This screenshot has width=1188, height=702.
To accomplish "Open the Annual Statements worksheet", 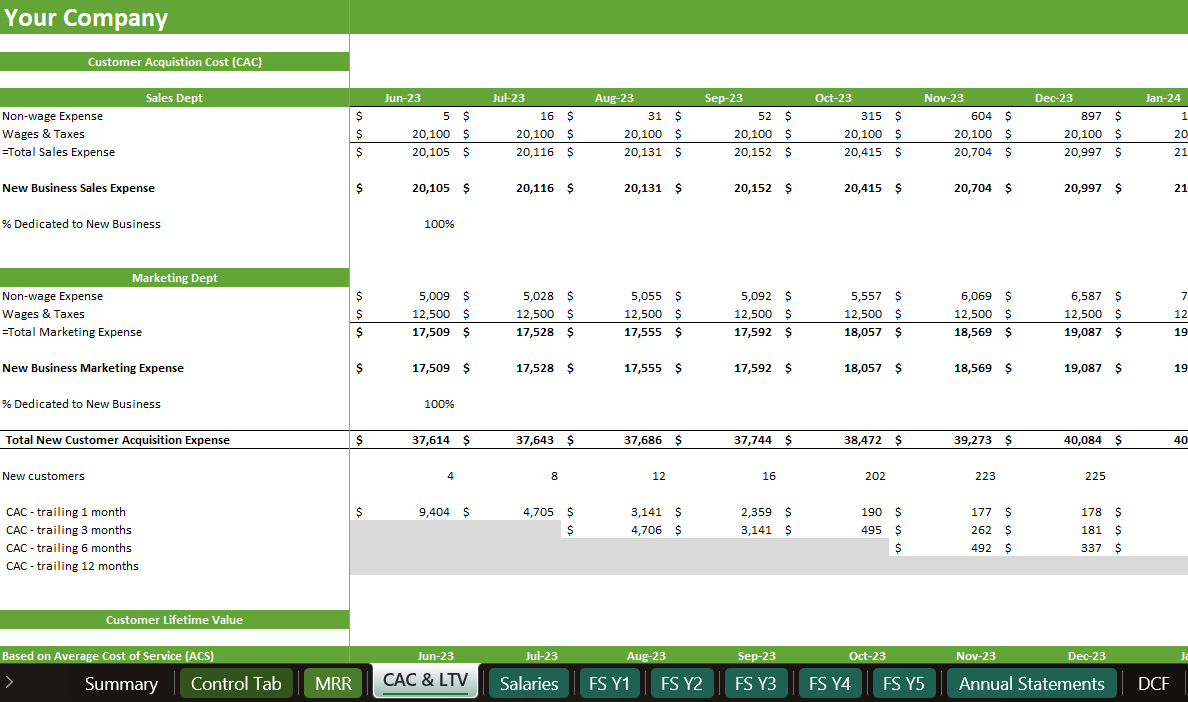I will click(x=1031, y=683).
